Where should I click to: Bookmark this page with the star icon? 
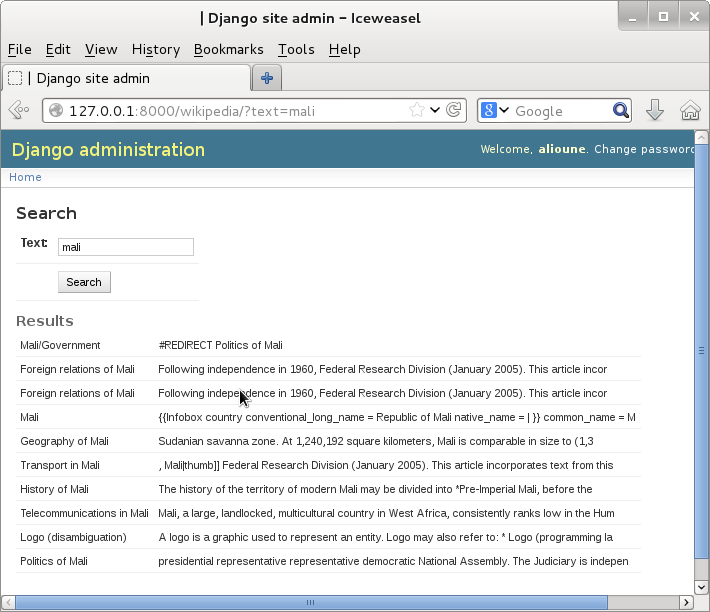point(417,110)
